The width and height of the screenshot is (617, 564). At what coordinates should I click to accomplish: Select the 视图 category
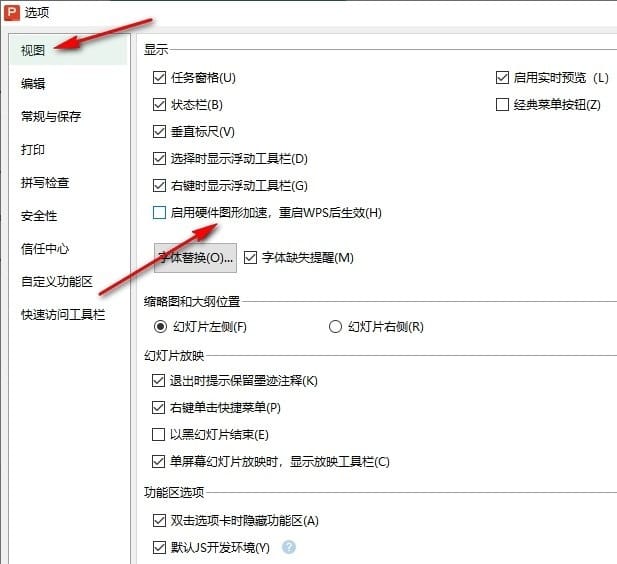click(68, 50)
